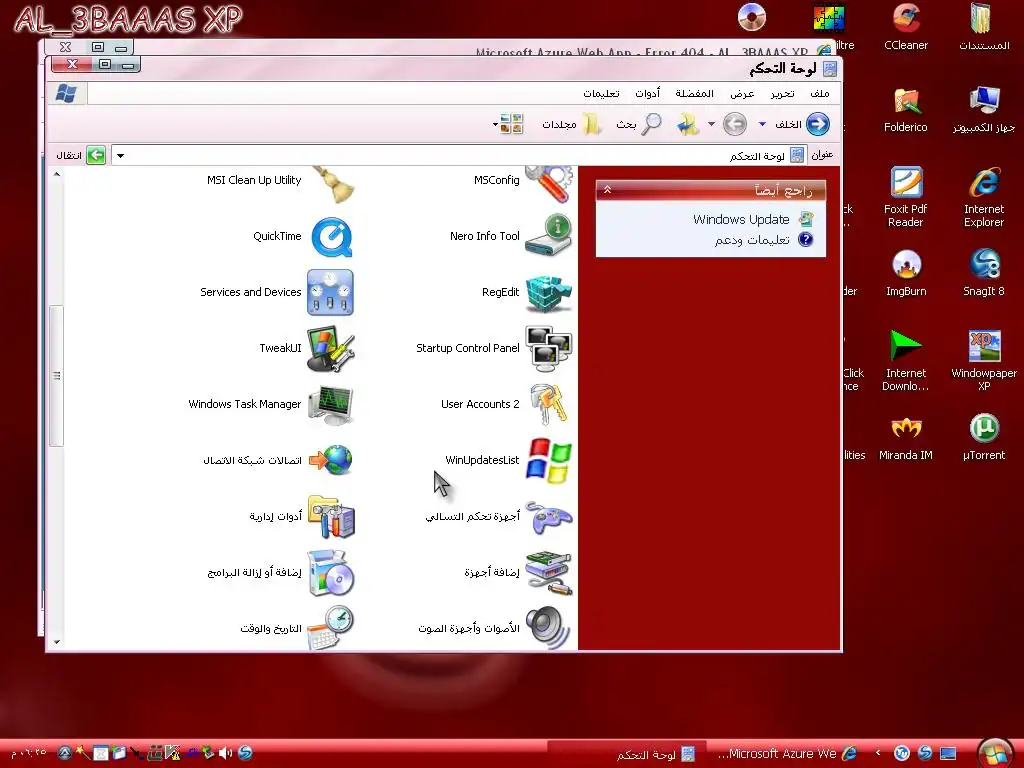1024x768 pixels.
Task: Open the administrative tools icon
Action: tap(331, 517)
